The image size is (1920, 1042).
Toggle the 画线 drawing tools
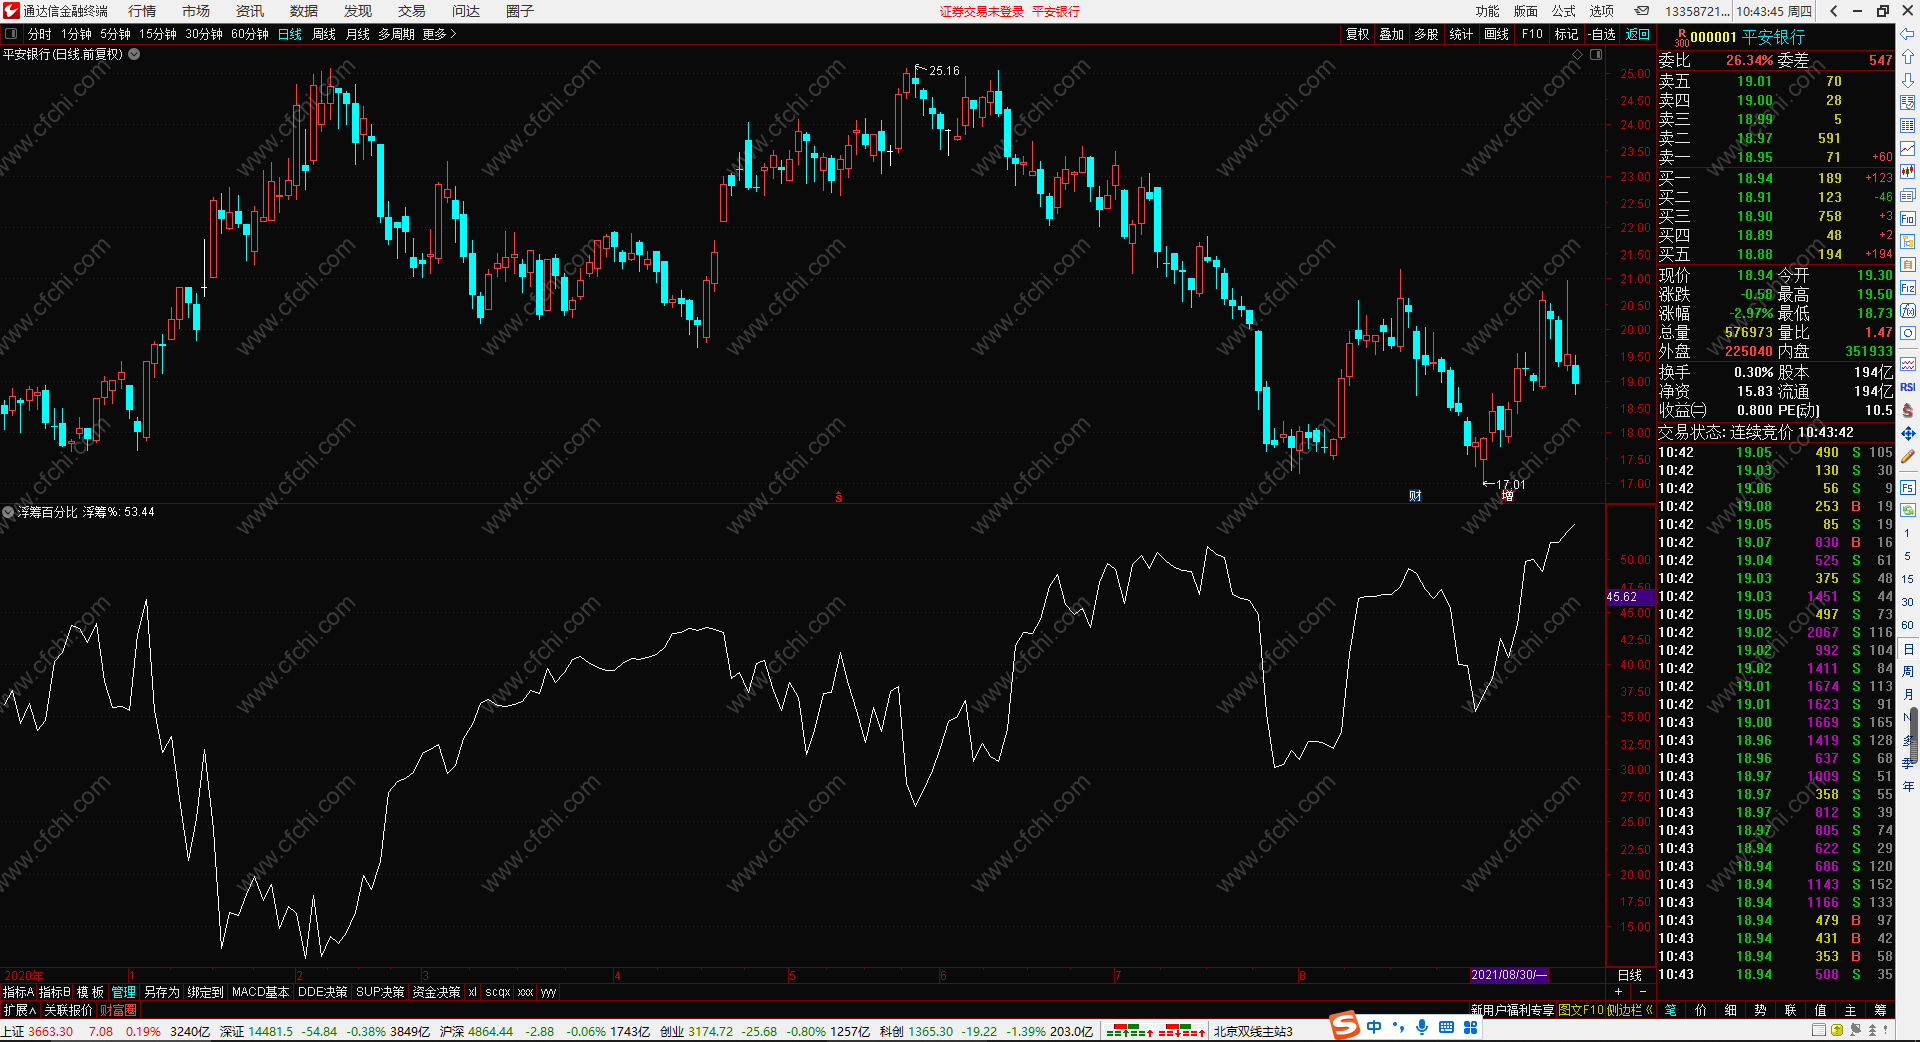1497,34
